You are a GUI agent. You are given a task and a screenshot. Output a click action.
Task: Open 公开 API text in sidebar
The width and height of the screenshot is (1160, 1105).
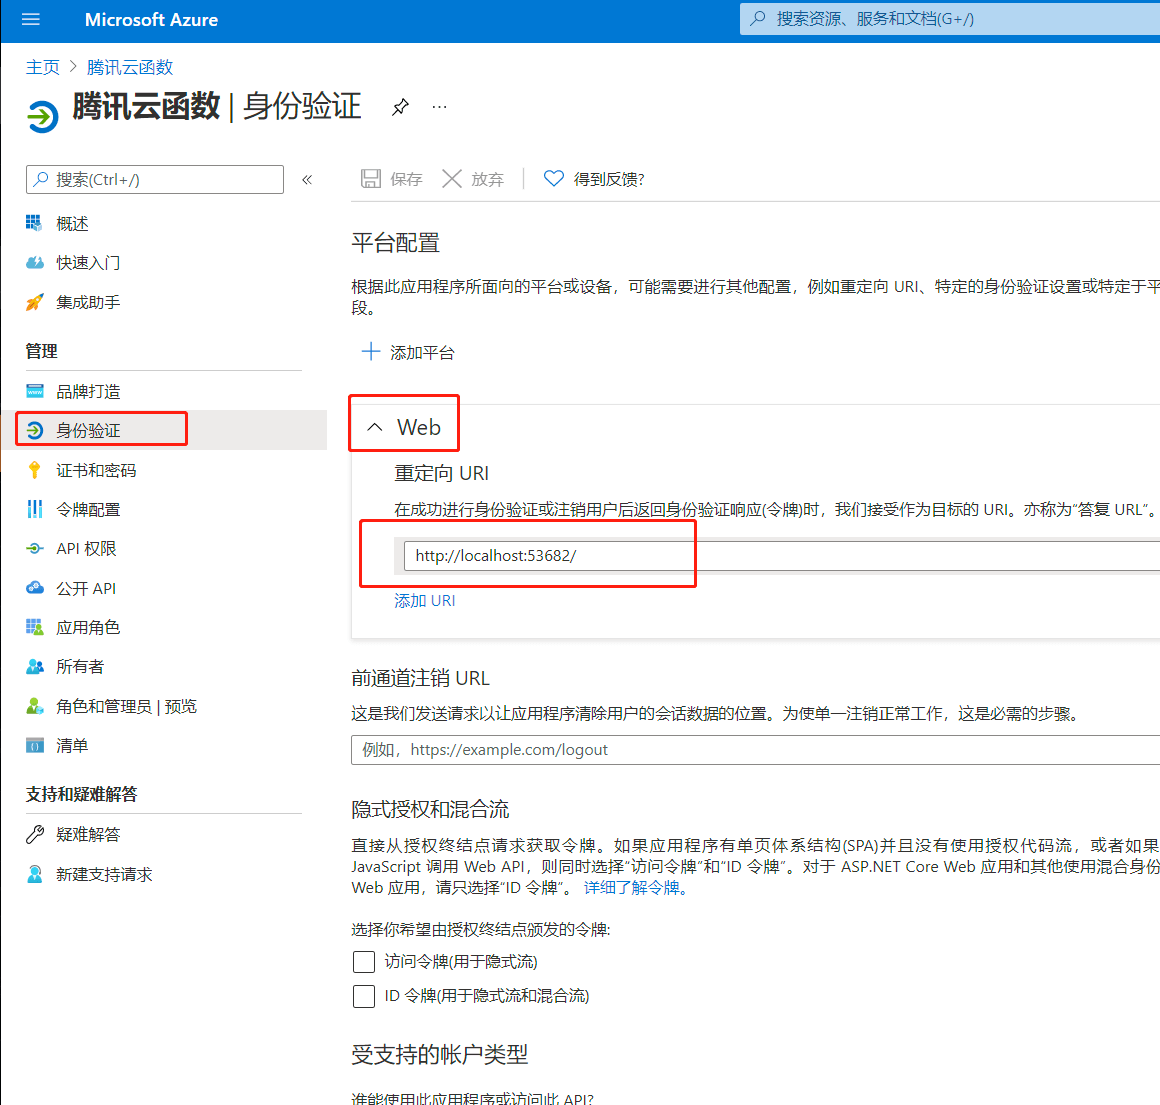click(86, 589)
